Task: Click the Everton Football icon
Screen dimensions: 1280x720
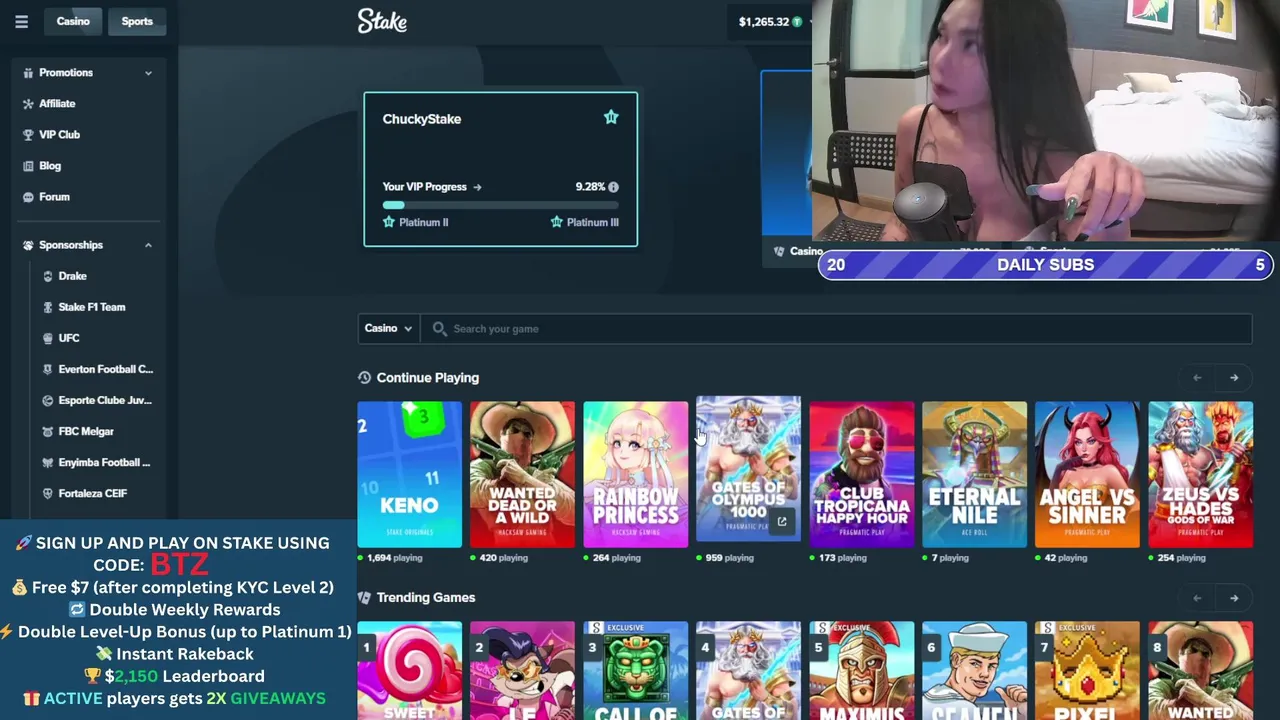Action: coord(48,369)
